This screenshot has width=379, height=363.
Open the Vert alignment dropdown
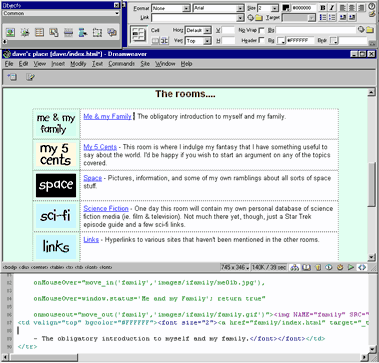208,41
